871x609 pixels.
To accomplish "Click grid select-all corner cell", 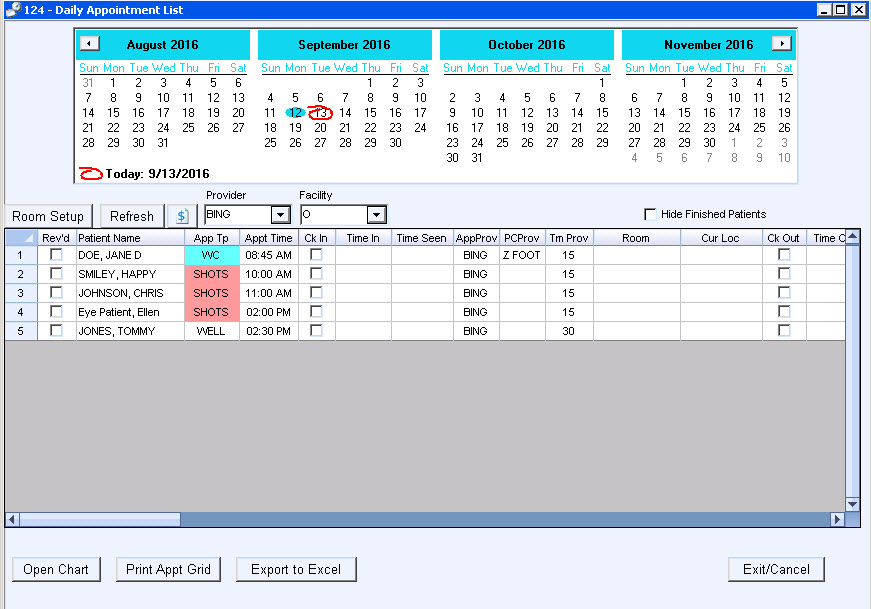I will coord(22,238).
